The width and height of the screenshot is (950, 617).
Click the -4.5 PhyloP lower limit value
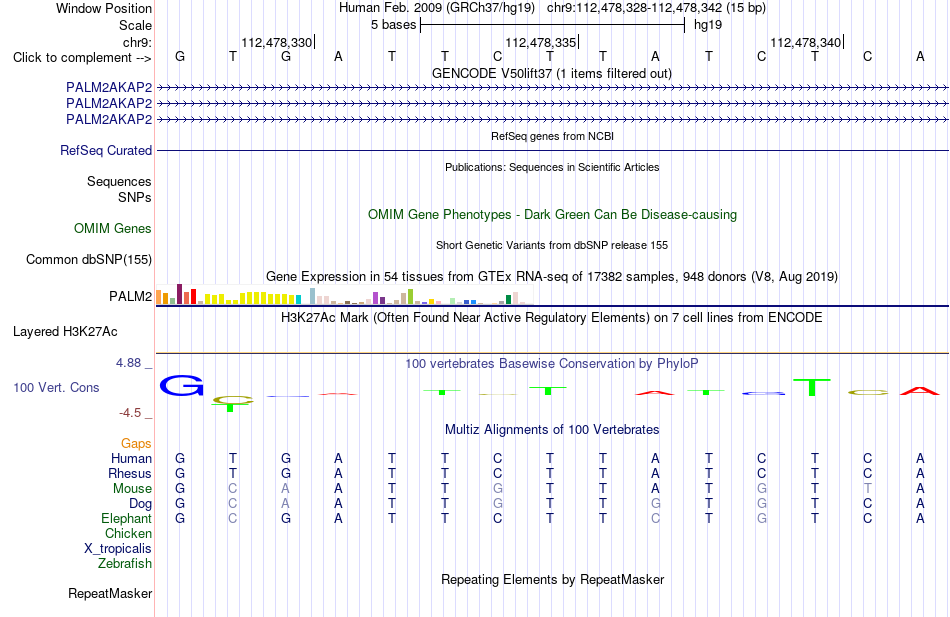(130, 413)
